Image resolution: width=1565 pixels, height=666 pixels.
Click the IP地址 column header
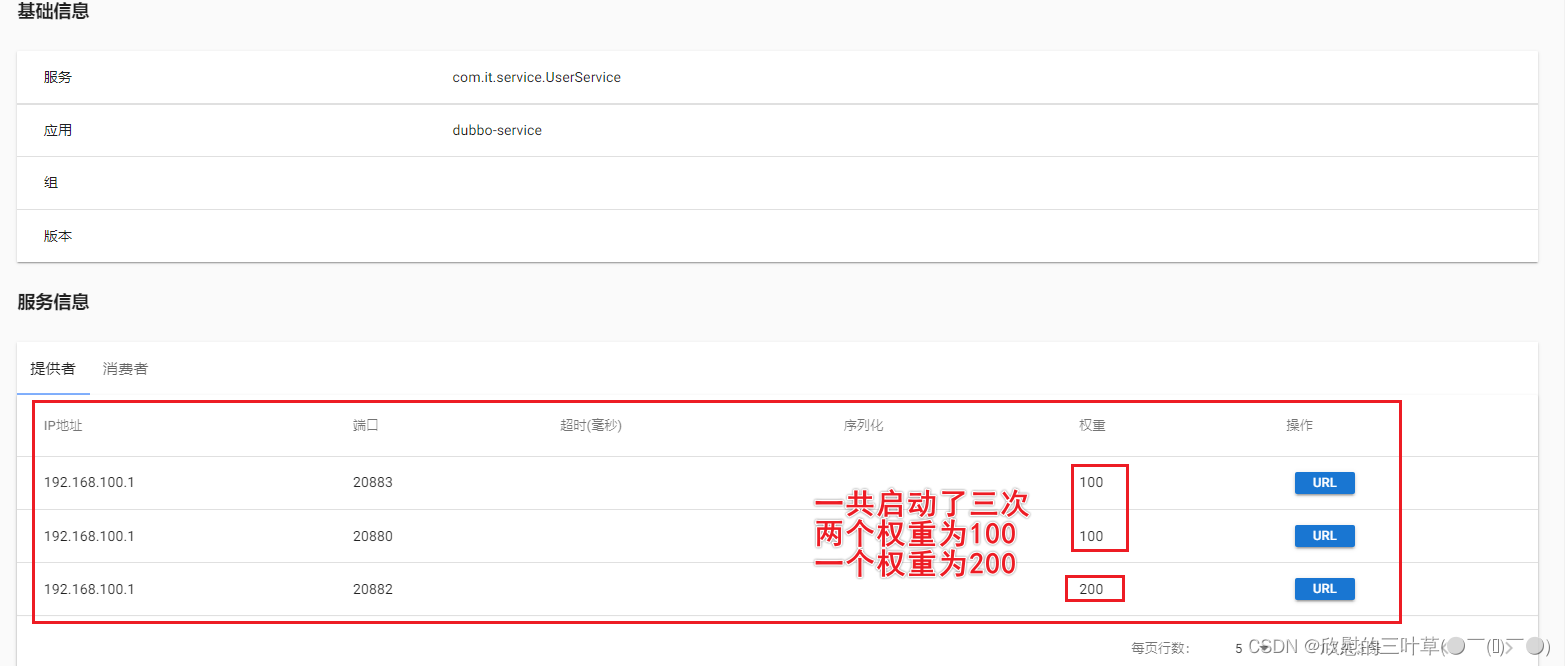click(63, 425)
